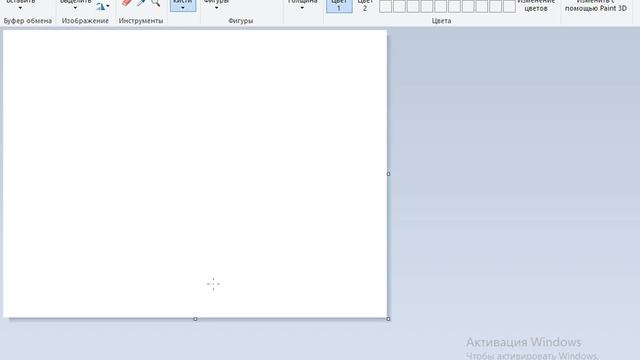Activate the Цвет 2 background color button
Screen dimensions: 640x360
tap(365, 6)
